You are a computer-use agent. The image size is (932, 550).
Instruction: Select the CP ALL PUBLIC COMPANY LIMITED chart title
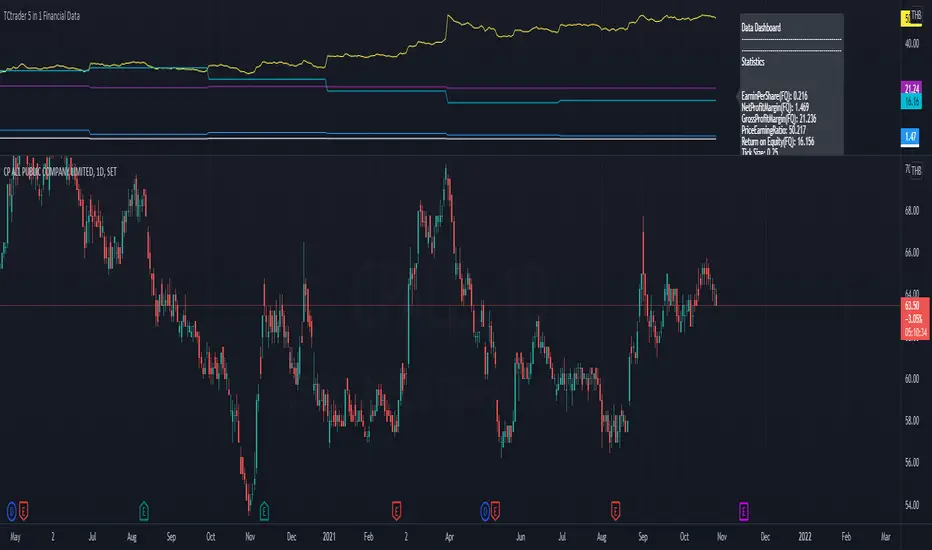[60, 172]
